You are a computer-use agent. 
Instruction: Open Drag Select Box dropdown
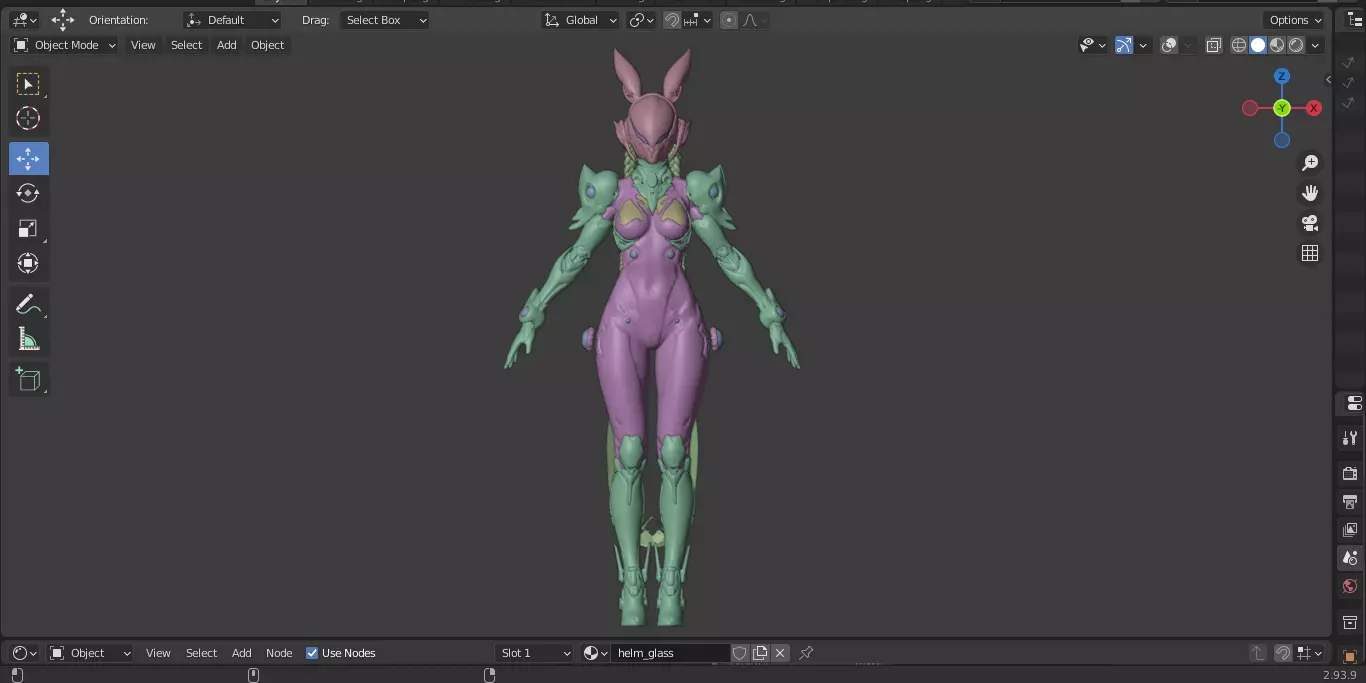[384, 20]
